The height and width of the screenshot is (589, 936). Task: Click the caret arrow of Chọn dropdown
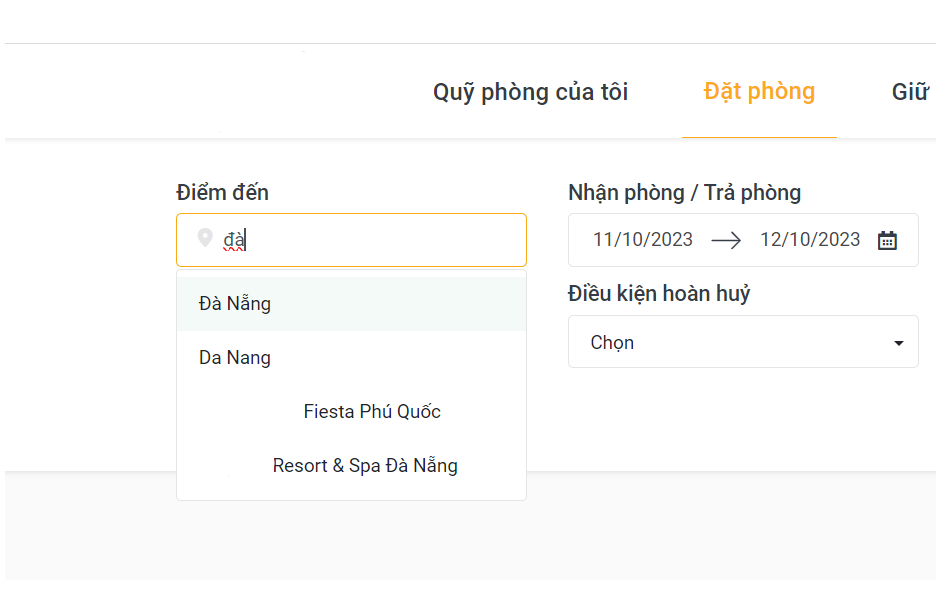898,343
